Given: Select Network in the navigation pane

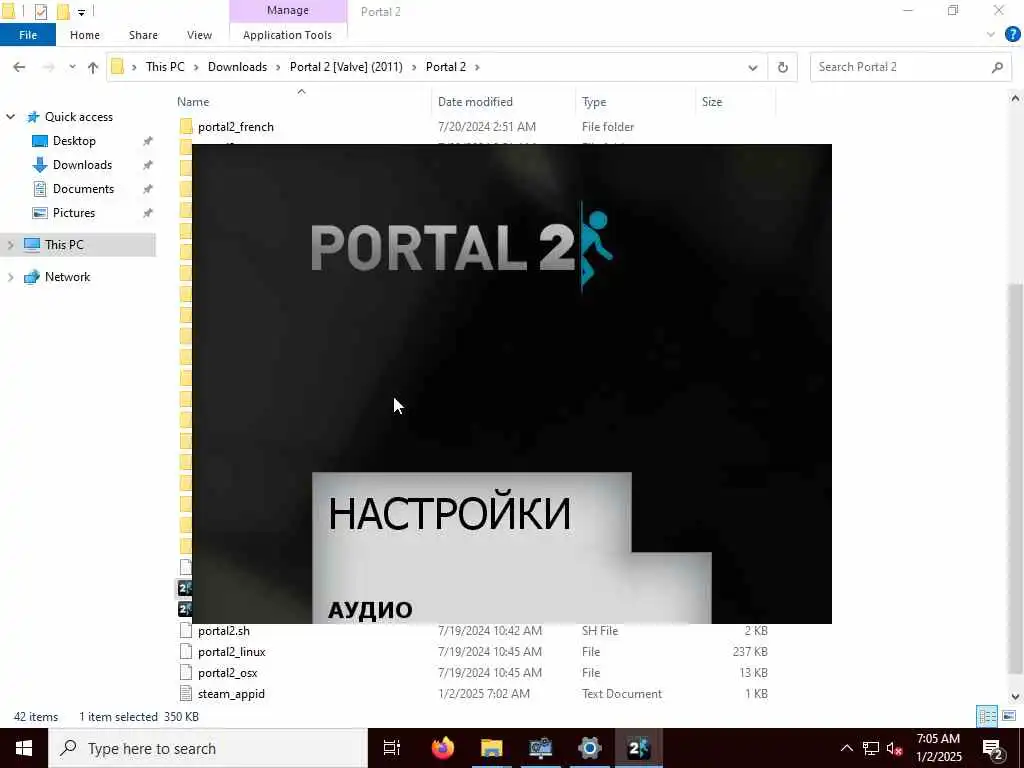Looking at the screenshot, I should pos(67,277).
